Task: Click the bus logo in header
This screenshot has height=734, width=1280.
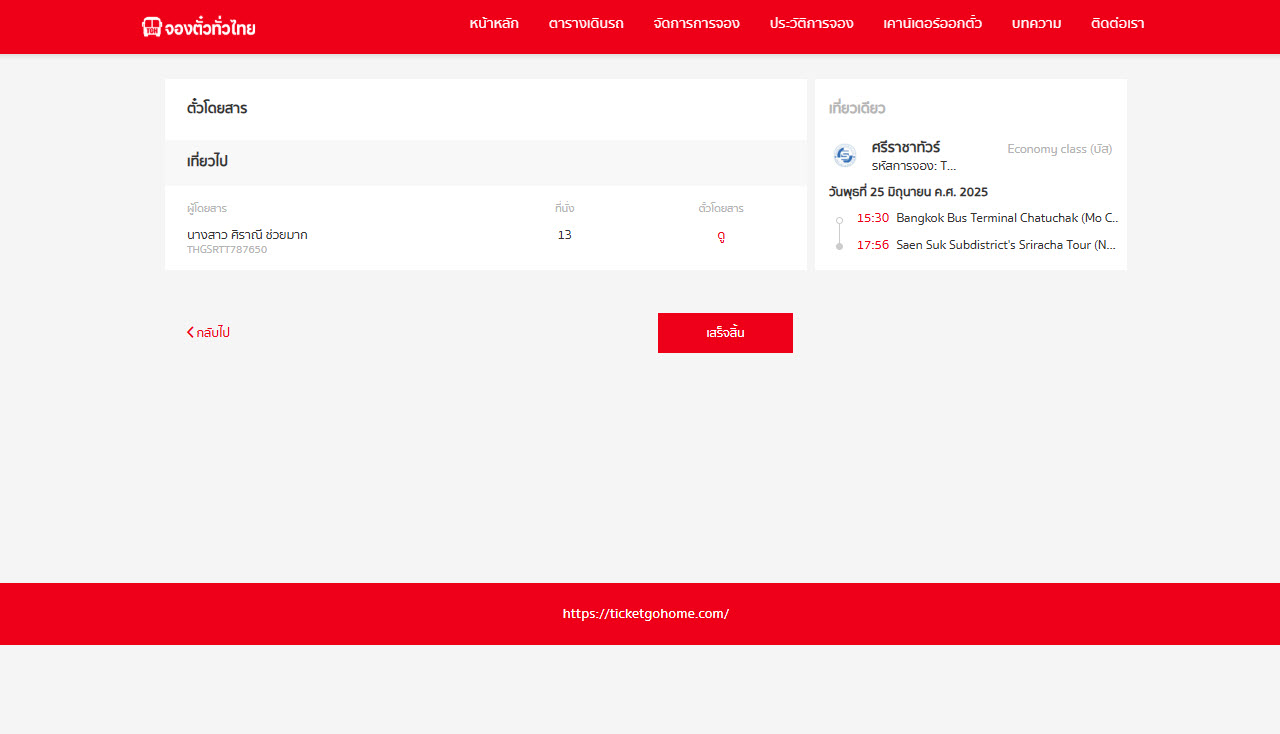Action: 151,27
